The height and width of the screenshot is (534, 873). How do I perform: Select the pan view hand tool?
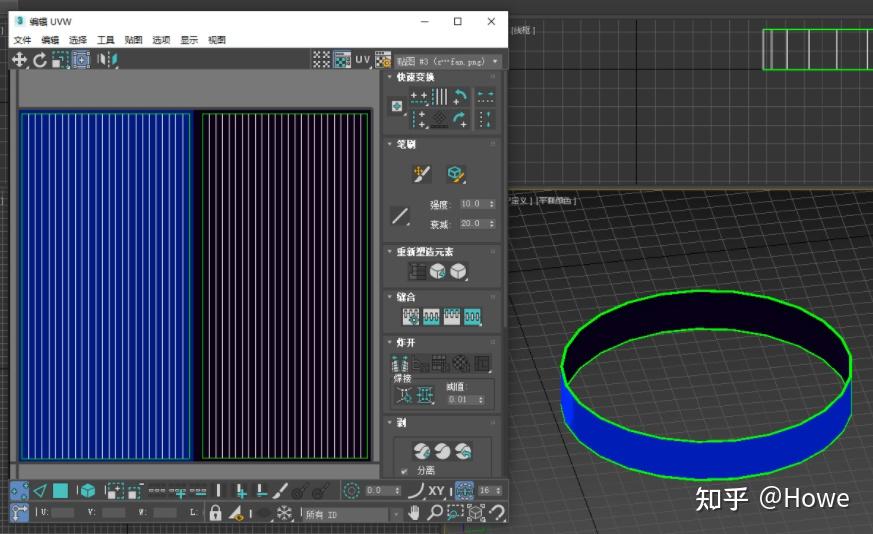413,513
